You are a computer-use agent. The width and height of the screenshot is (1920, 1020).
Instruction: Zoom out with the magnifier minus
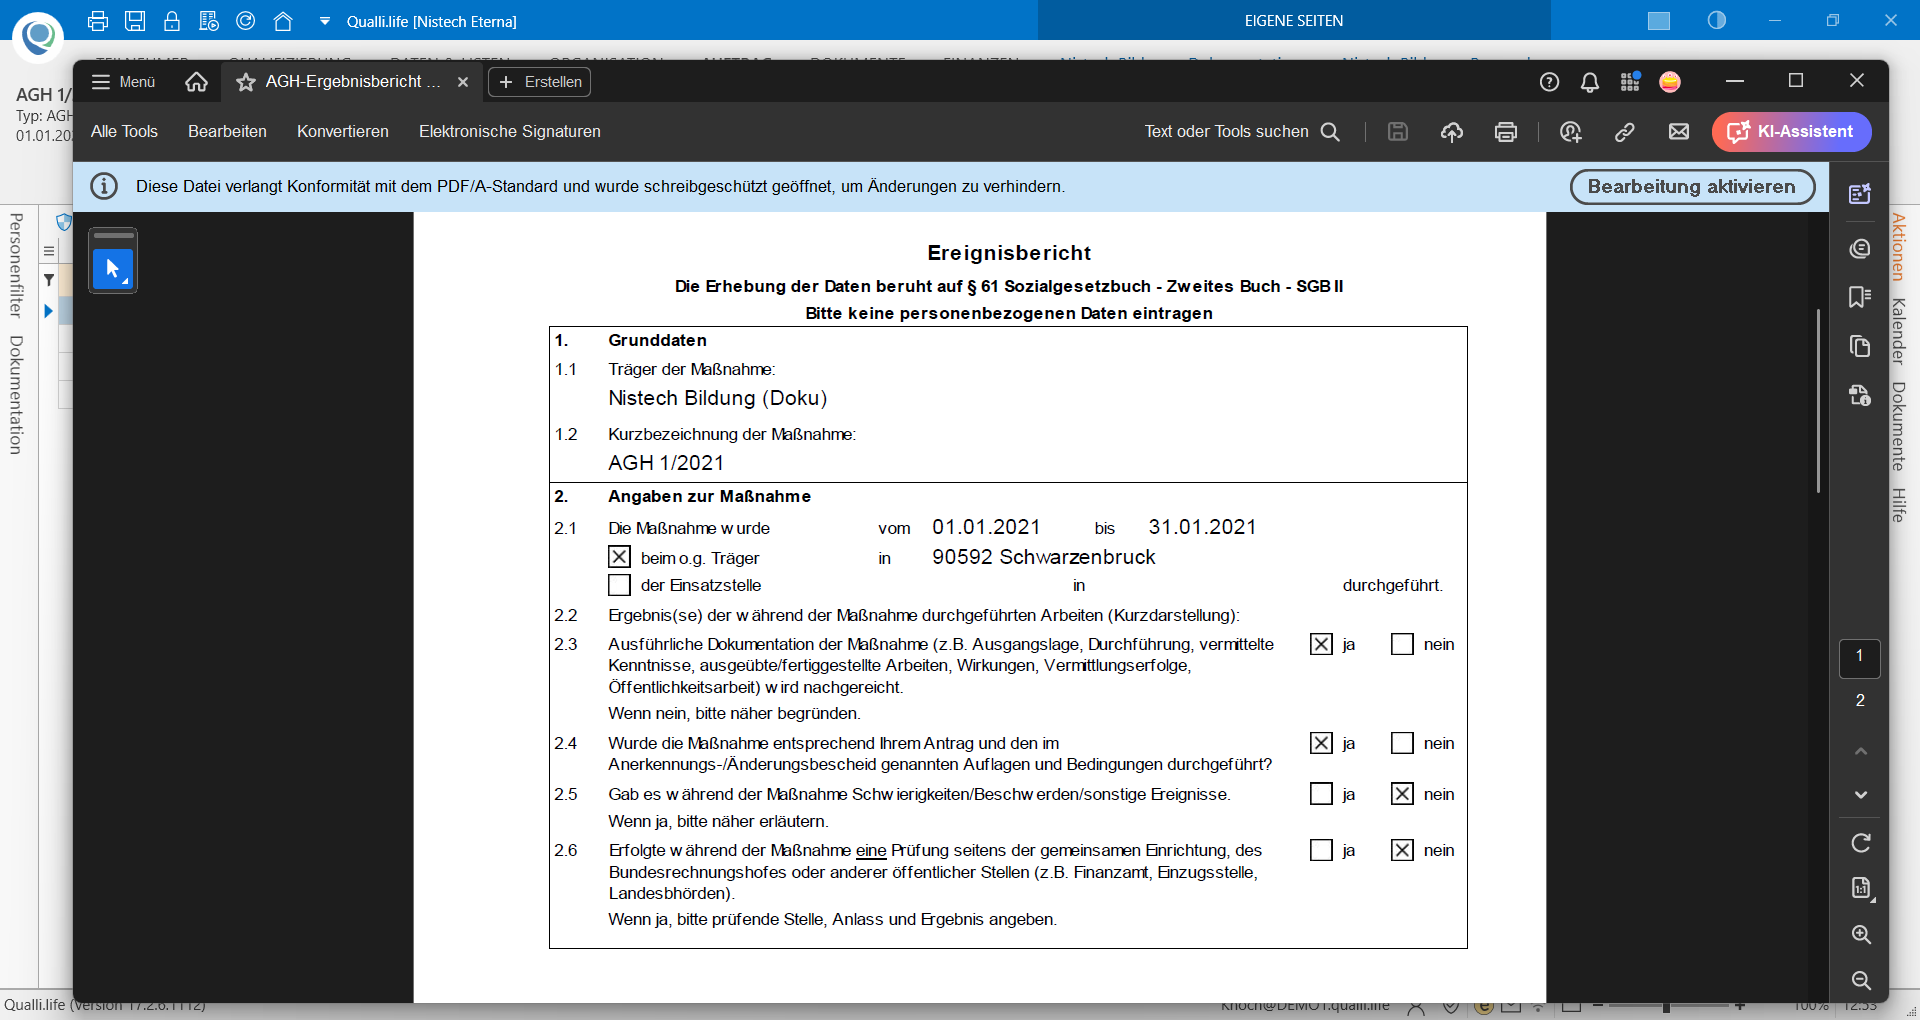1861,980
